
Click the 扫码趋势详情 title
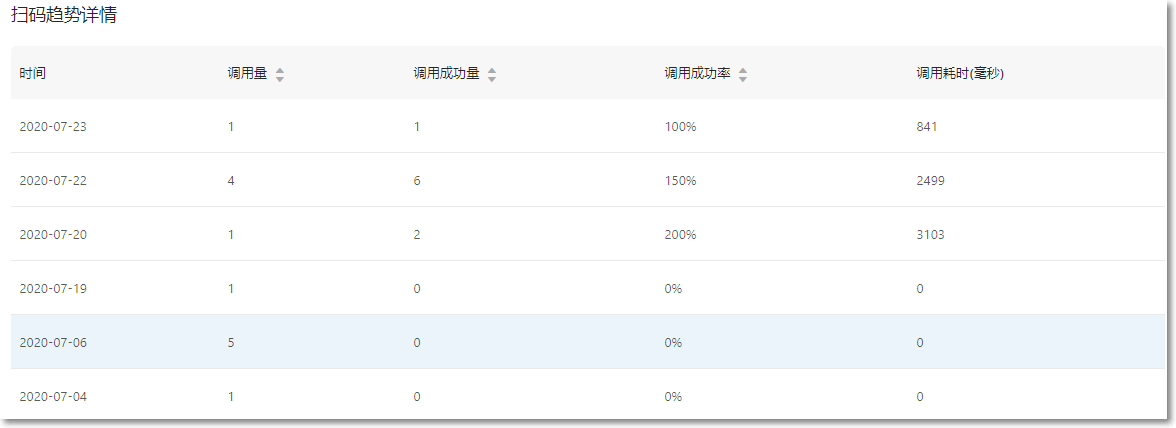(x=64, y=16)
